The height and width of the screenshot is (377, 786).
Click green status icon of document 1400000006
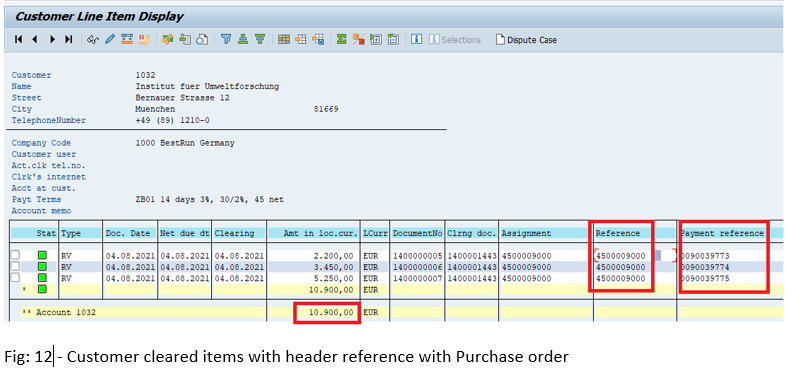point(43,266)
